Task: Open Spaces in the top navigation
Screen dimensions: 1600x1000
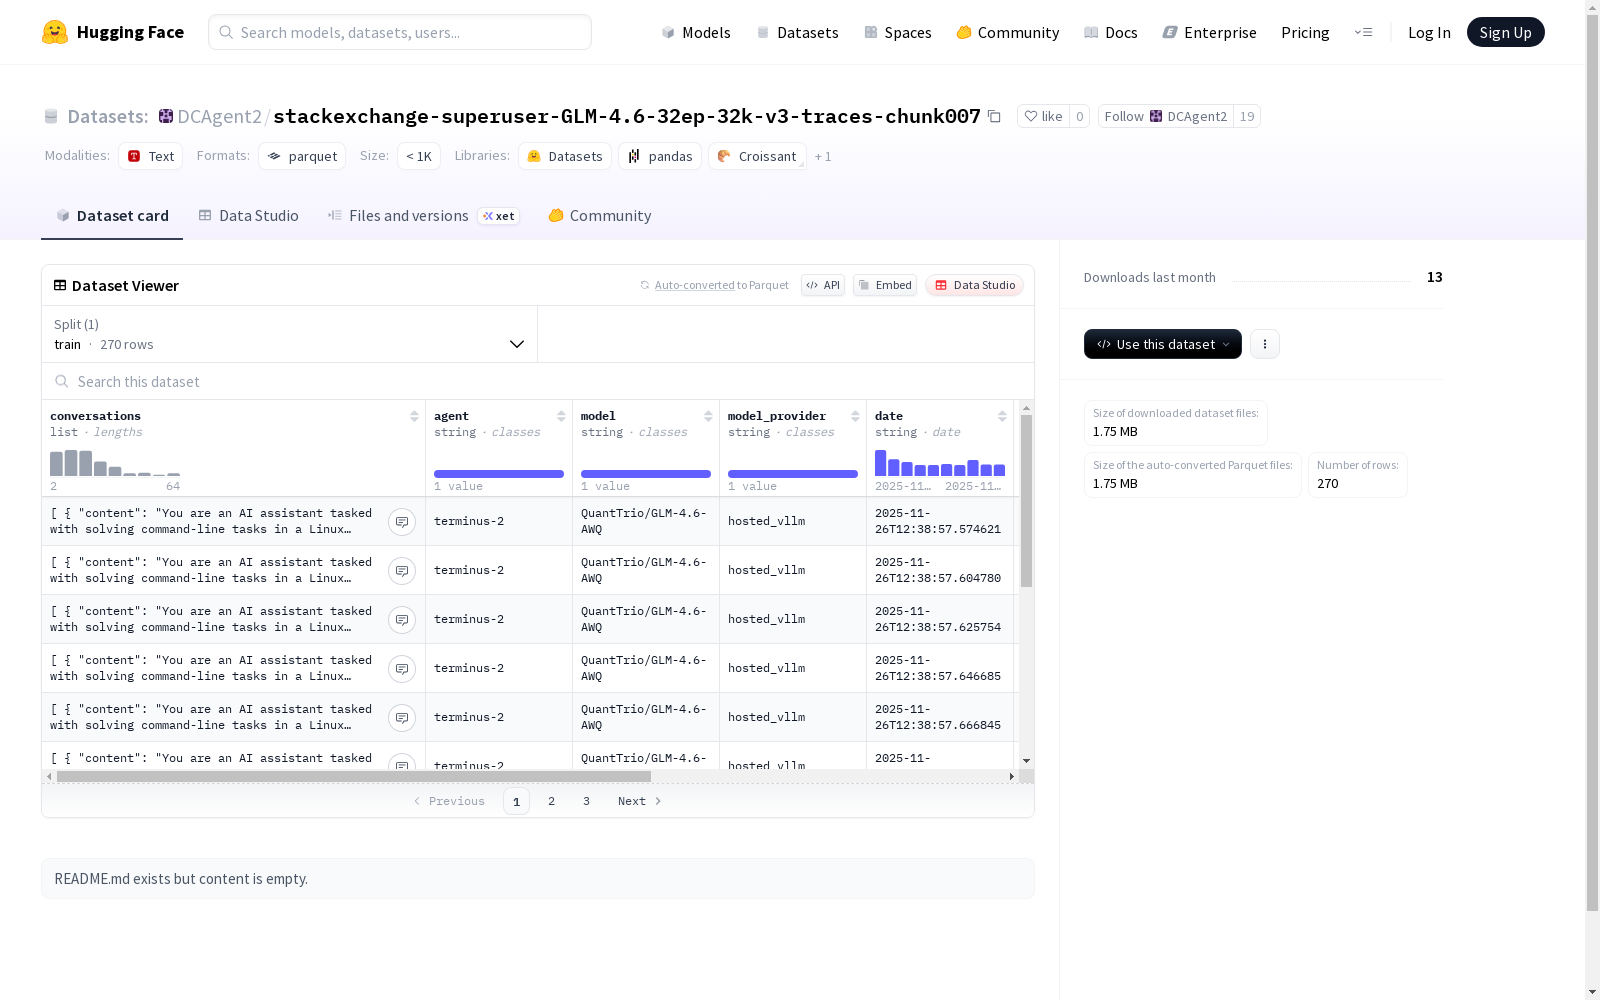Action: point(898,32)
